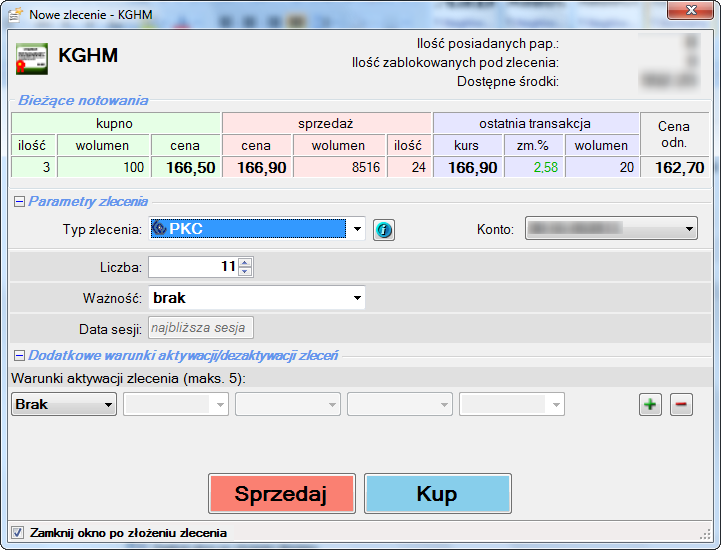Click the Data sesji field
The image size is (721, 550).
click(200, 328)
